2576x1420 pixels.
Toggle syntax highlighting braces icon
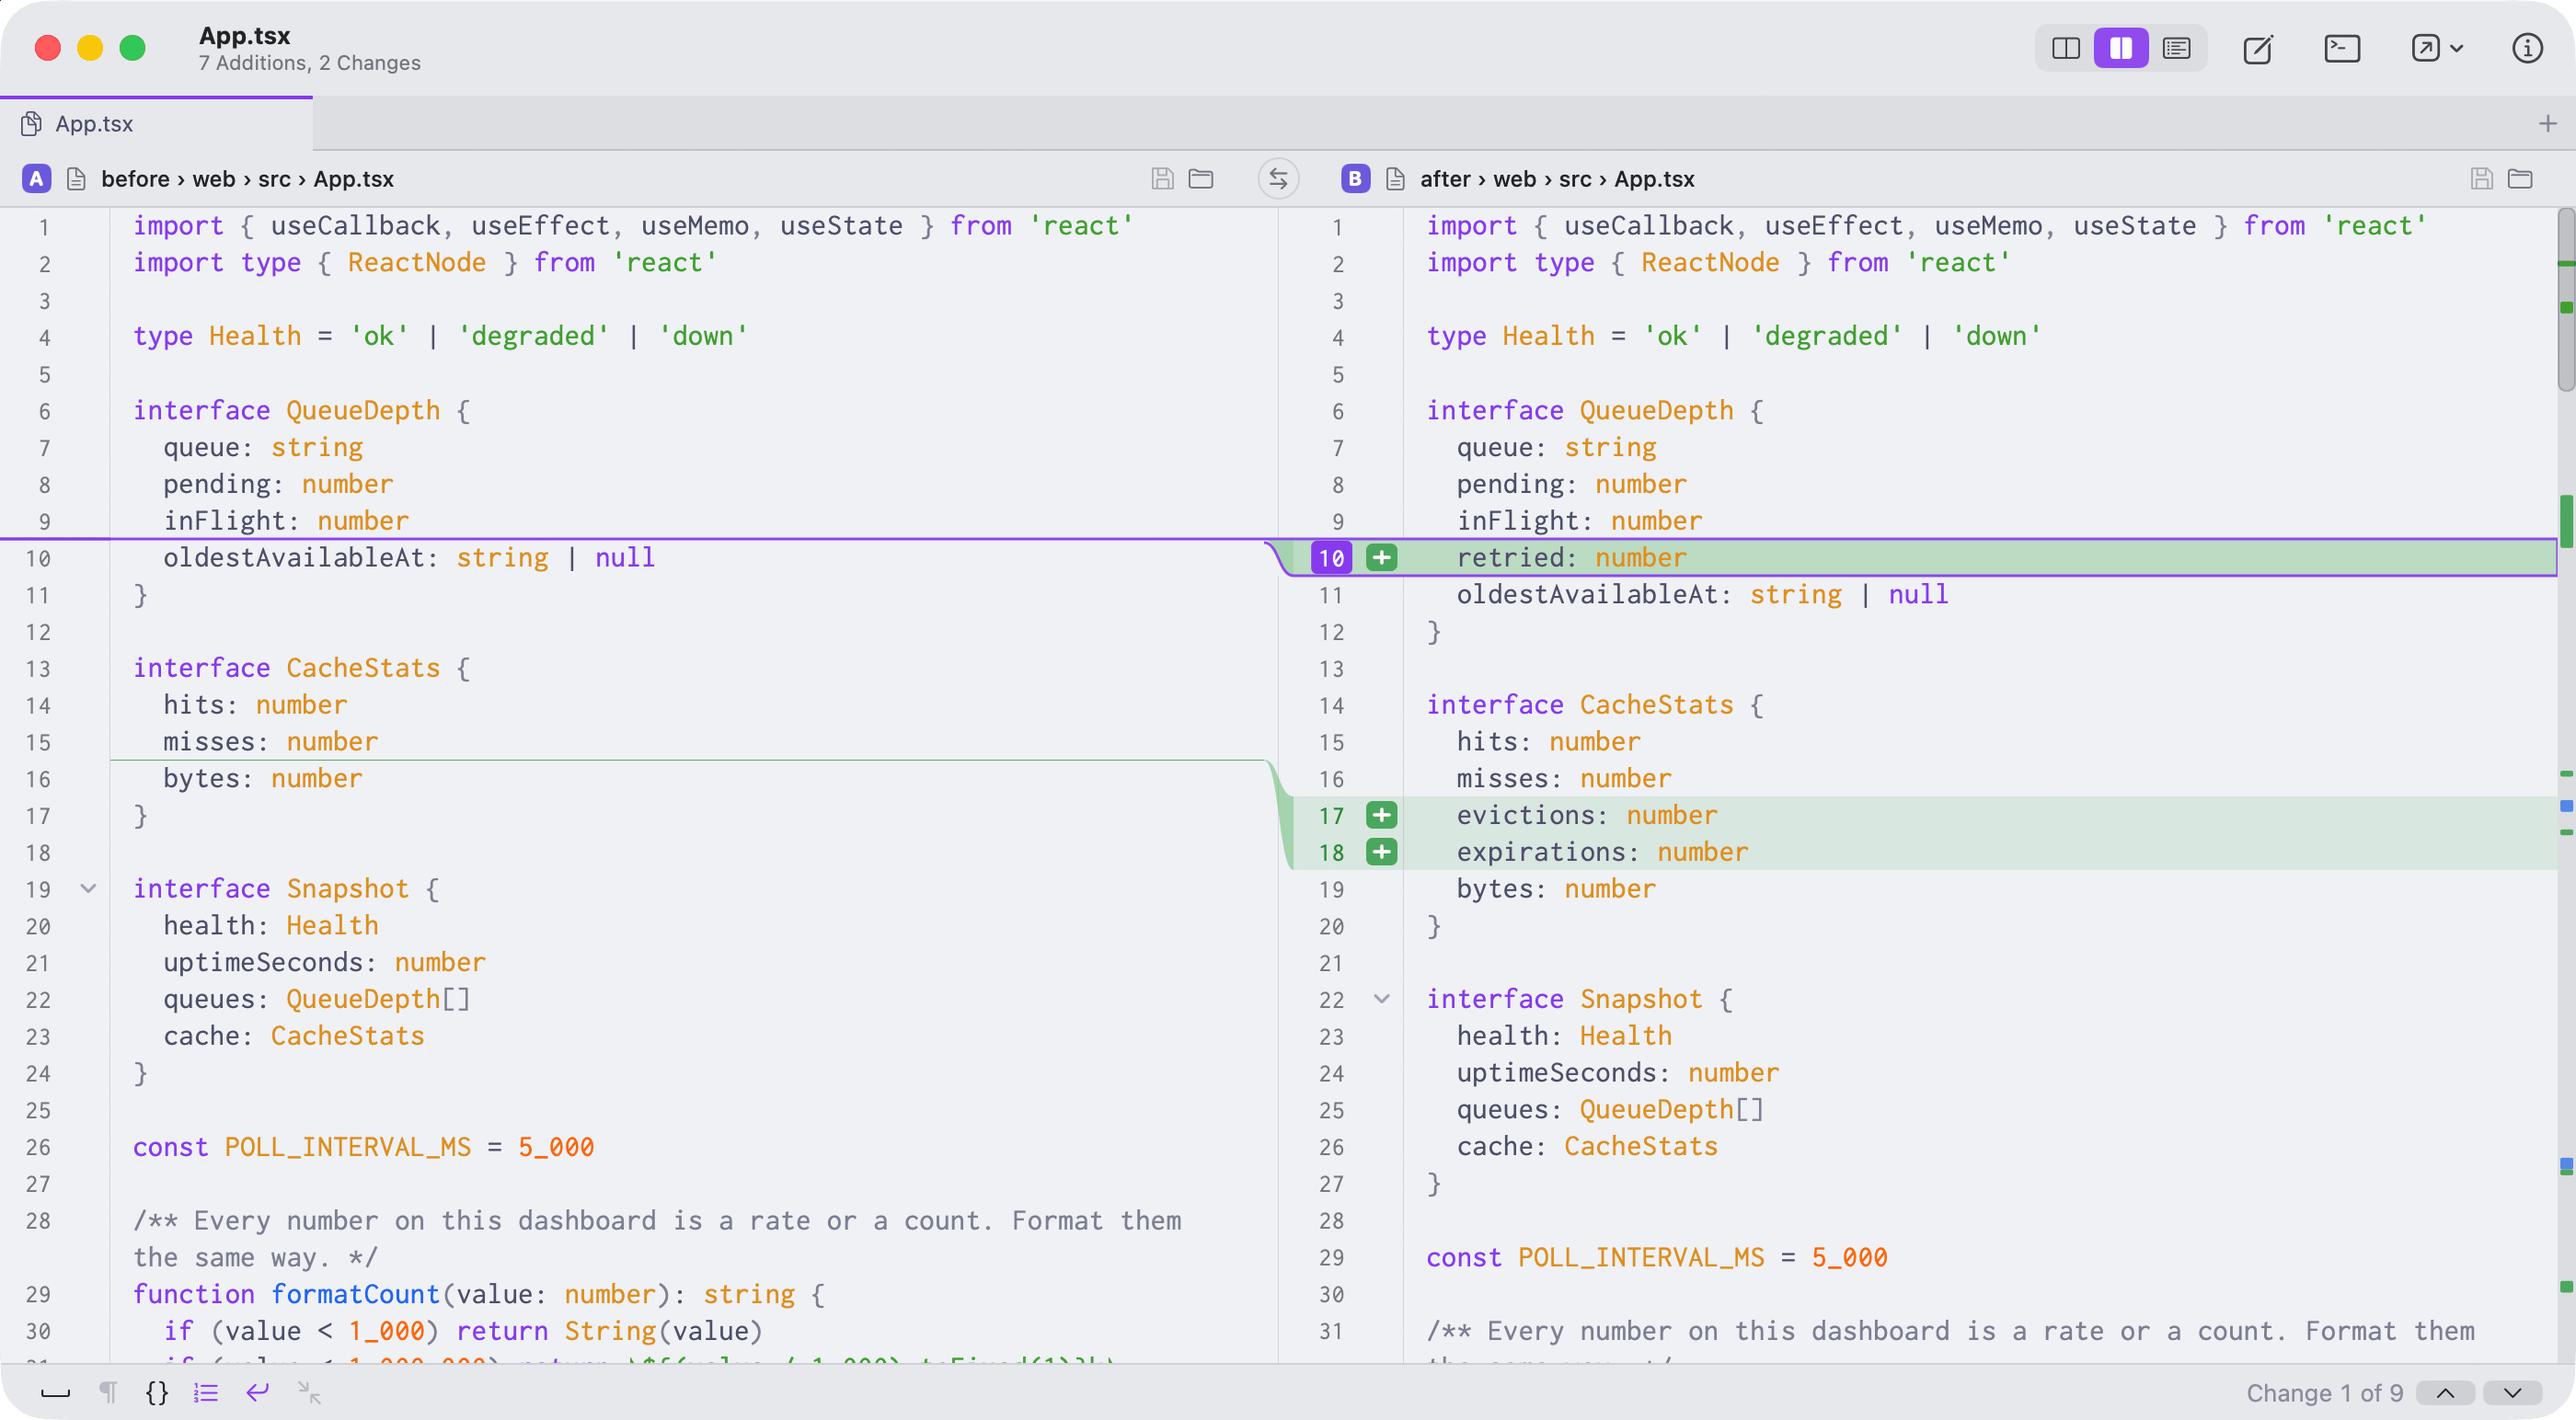click(157, 1393)
